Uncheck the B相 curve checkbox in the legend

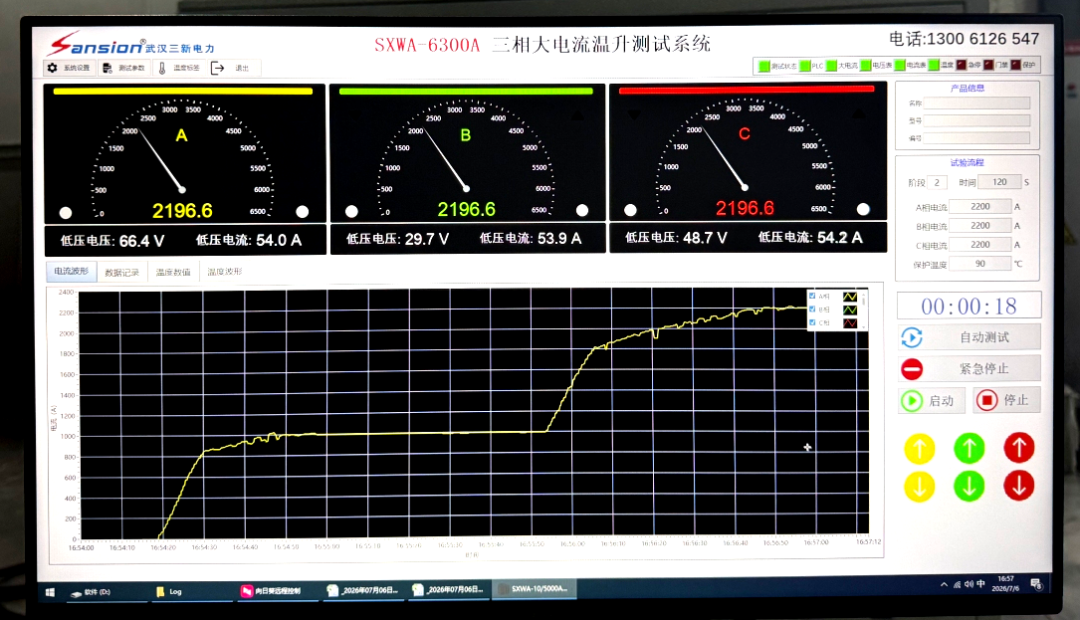812,309
